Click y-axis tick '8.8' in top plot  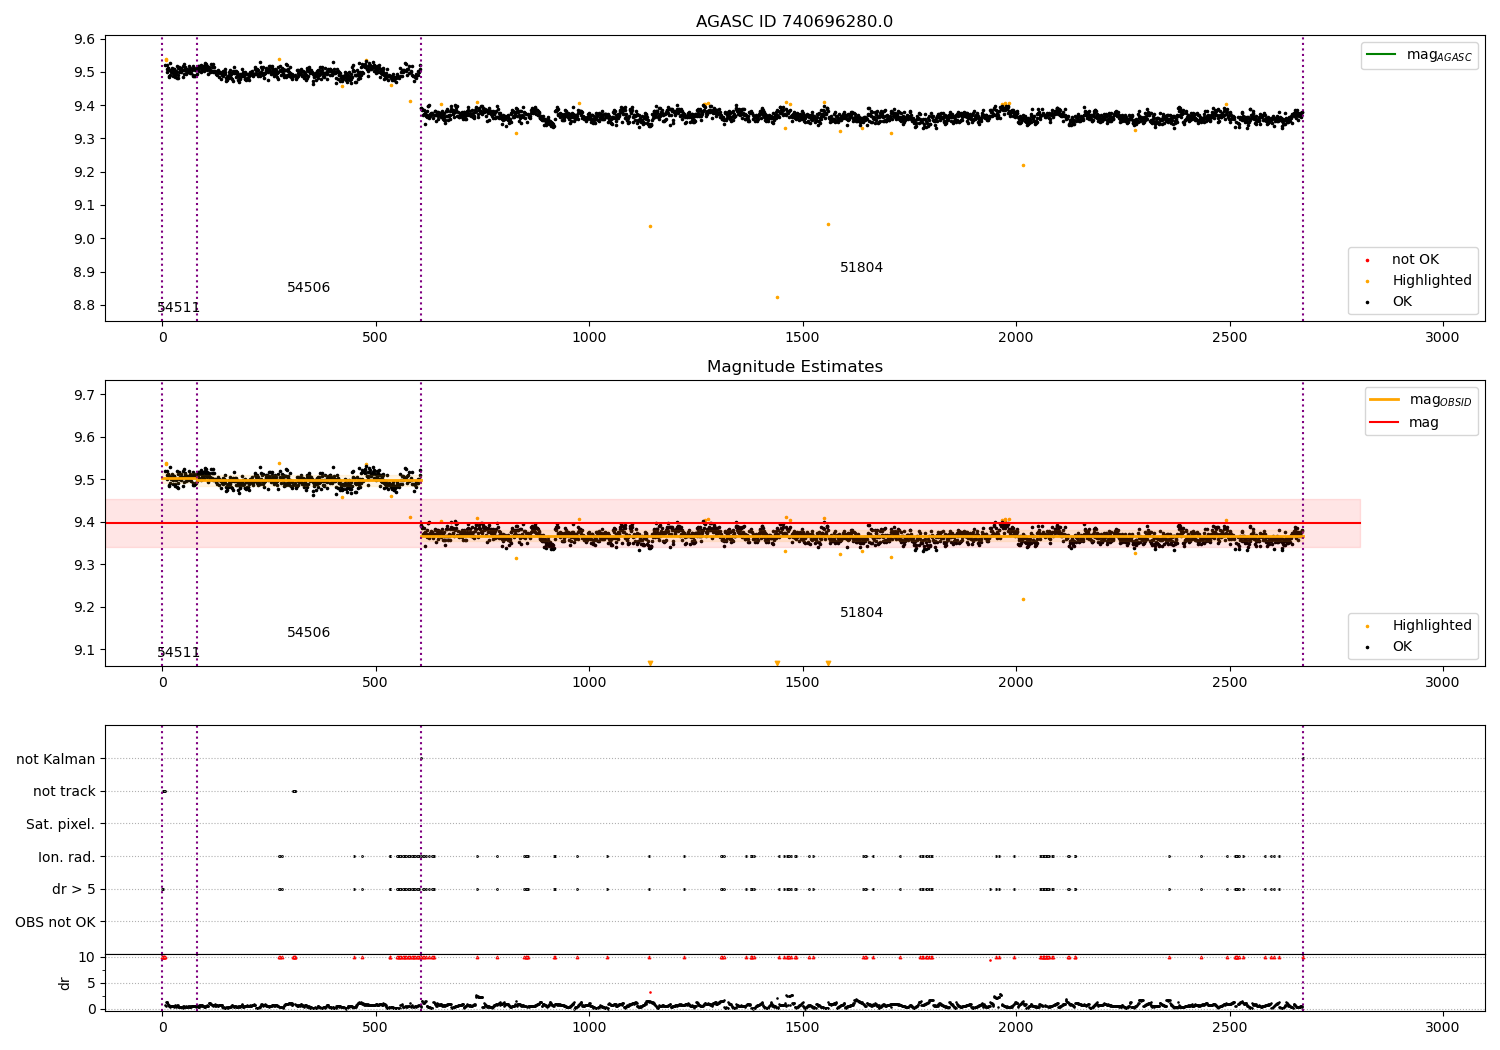click(x=85, y=306)
